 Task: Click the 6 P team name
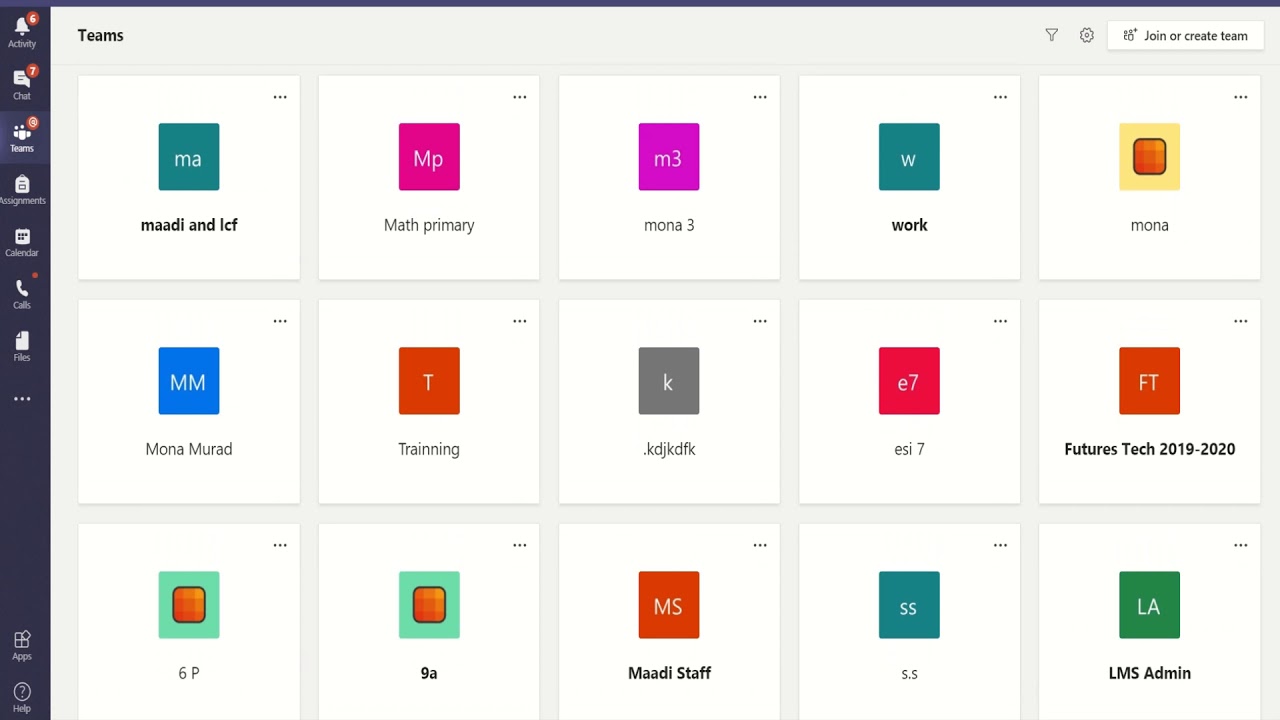(189, 673)
